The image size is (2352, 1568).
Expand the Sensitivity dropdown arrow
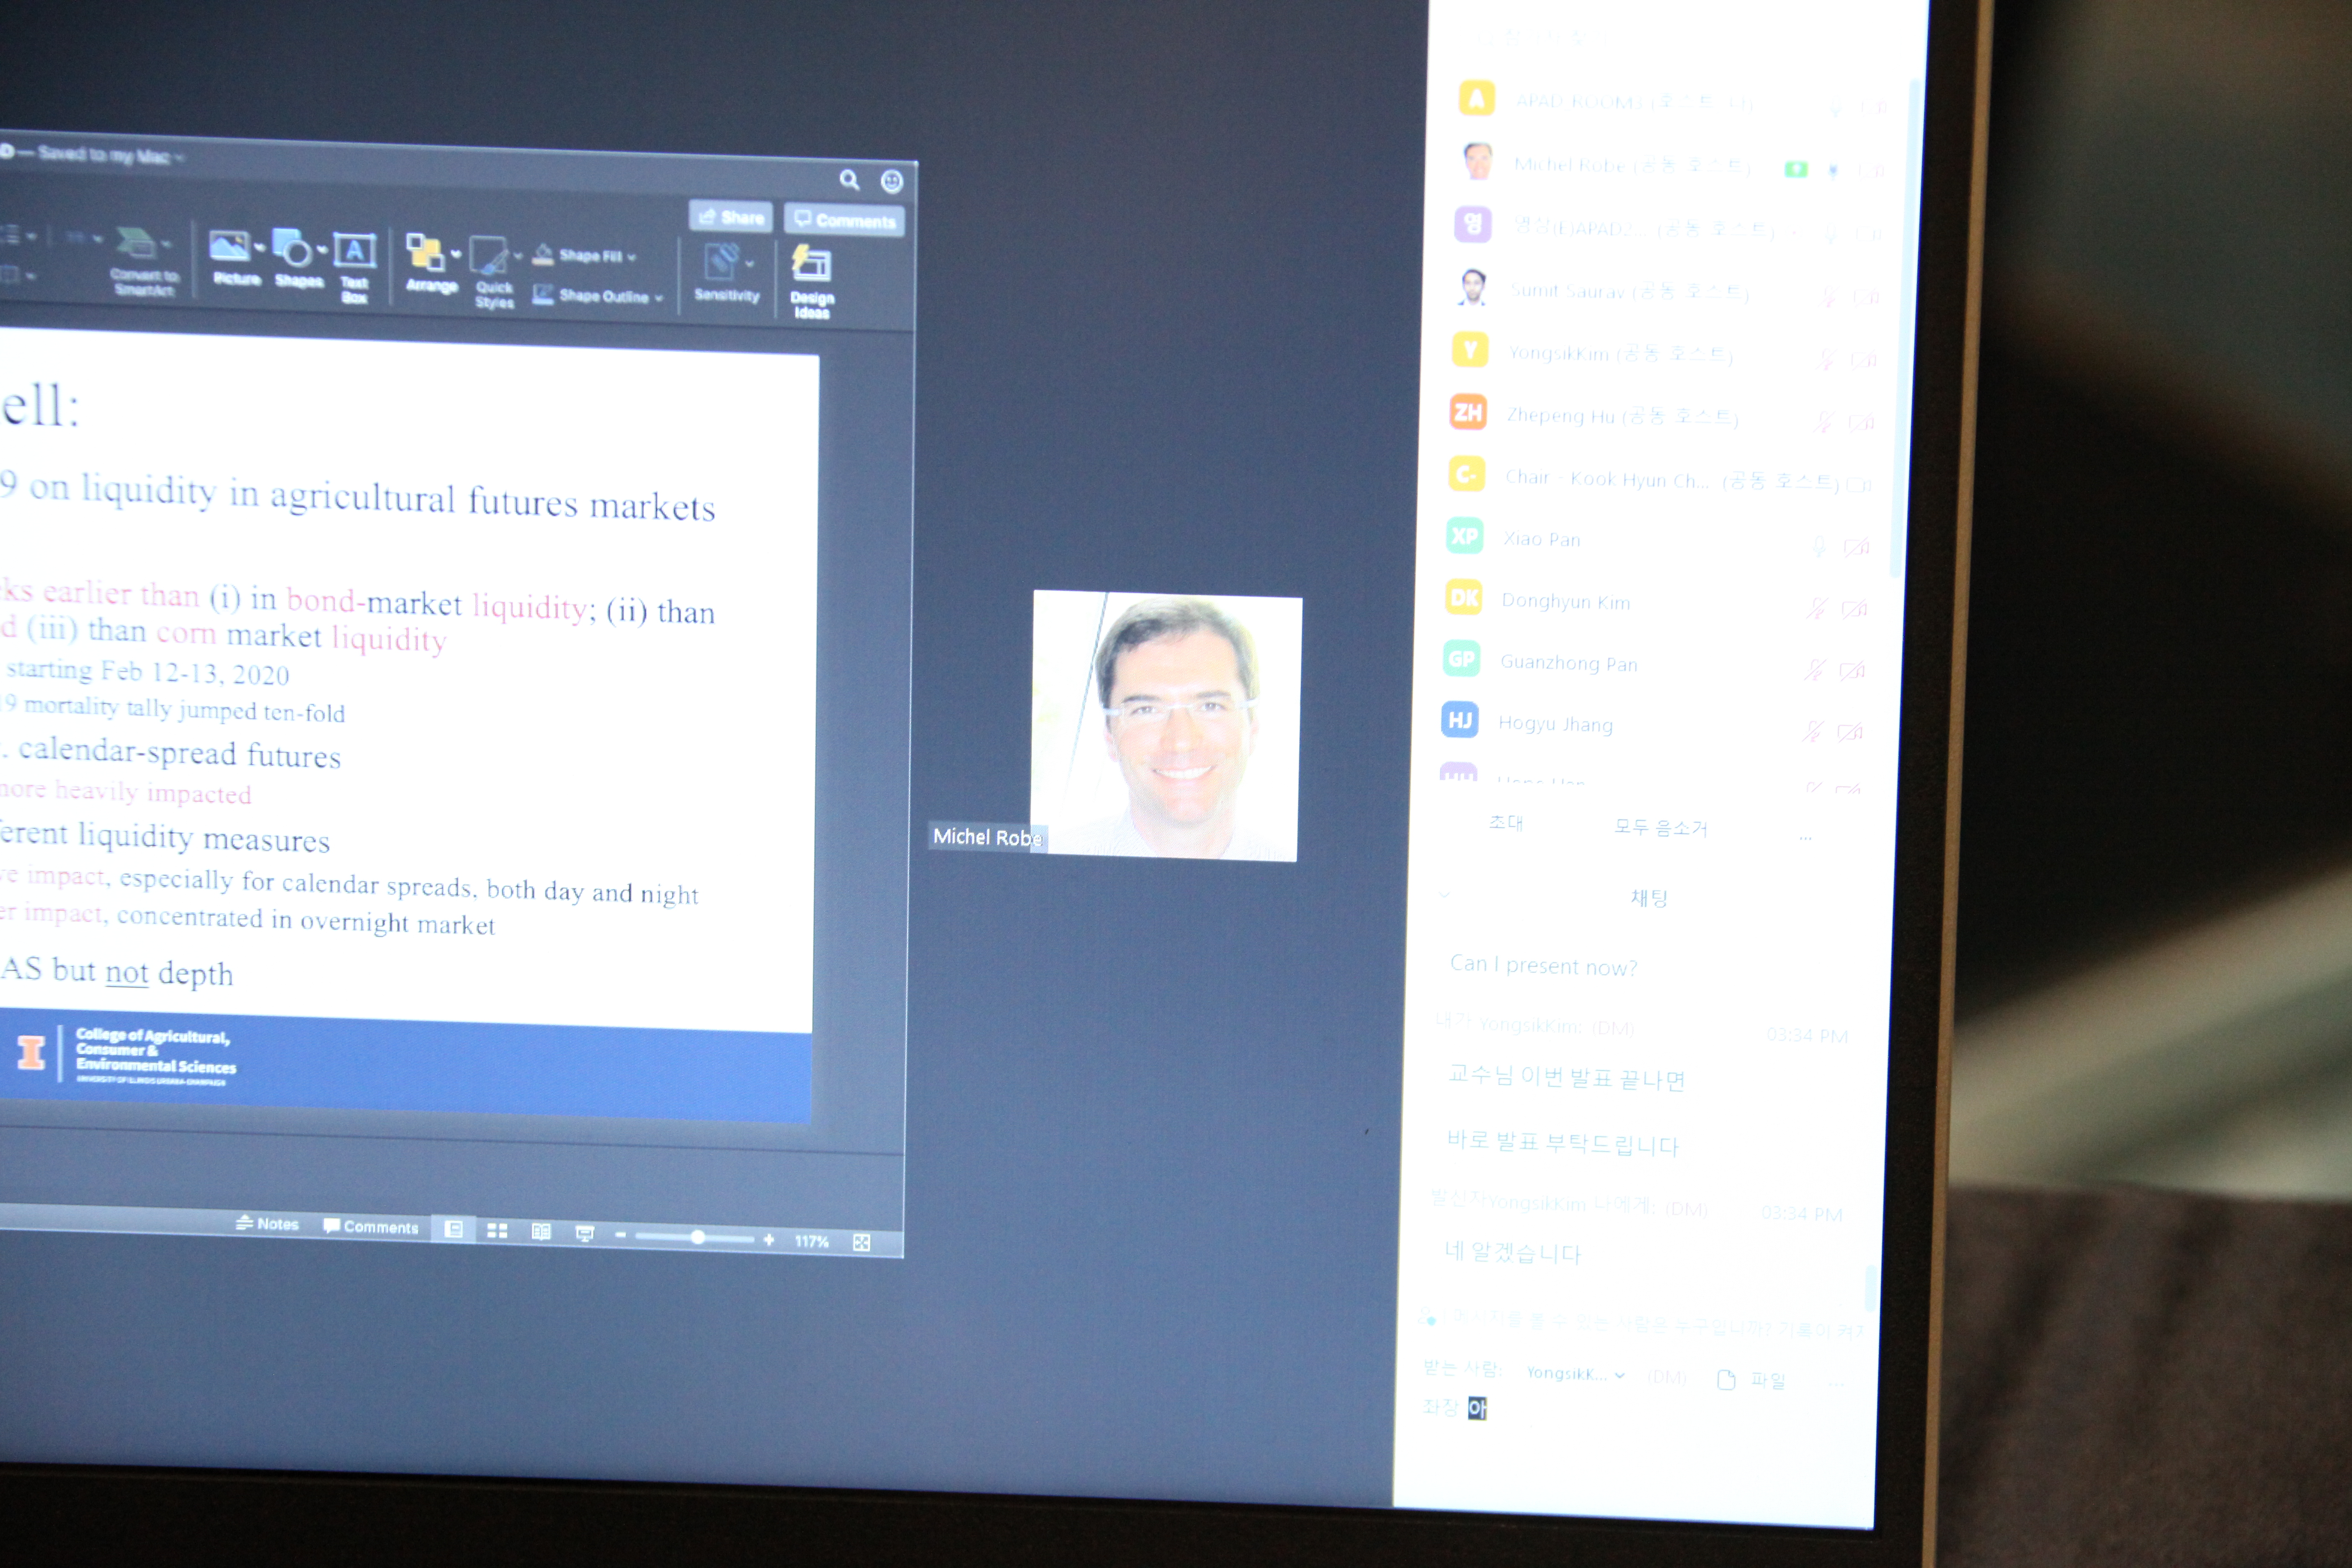tap(750, 264)
